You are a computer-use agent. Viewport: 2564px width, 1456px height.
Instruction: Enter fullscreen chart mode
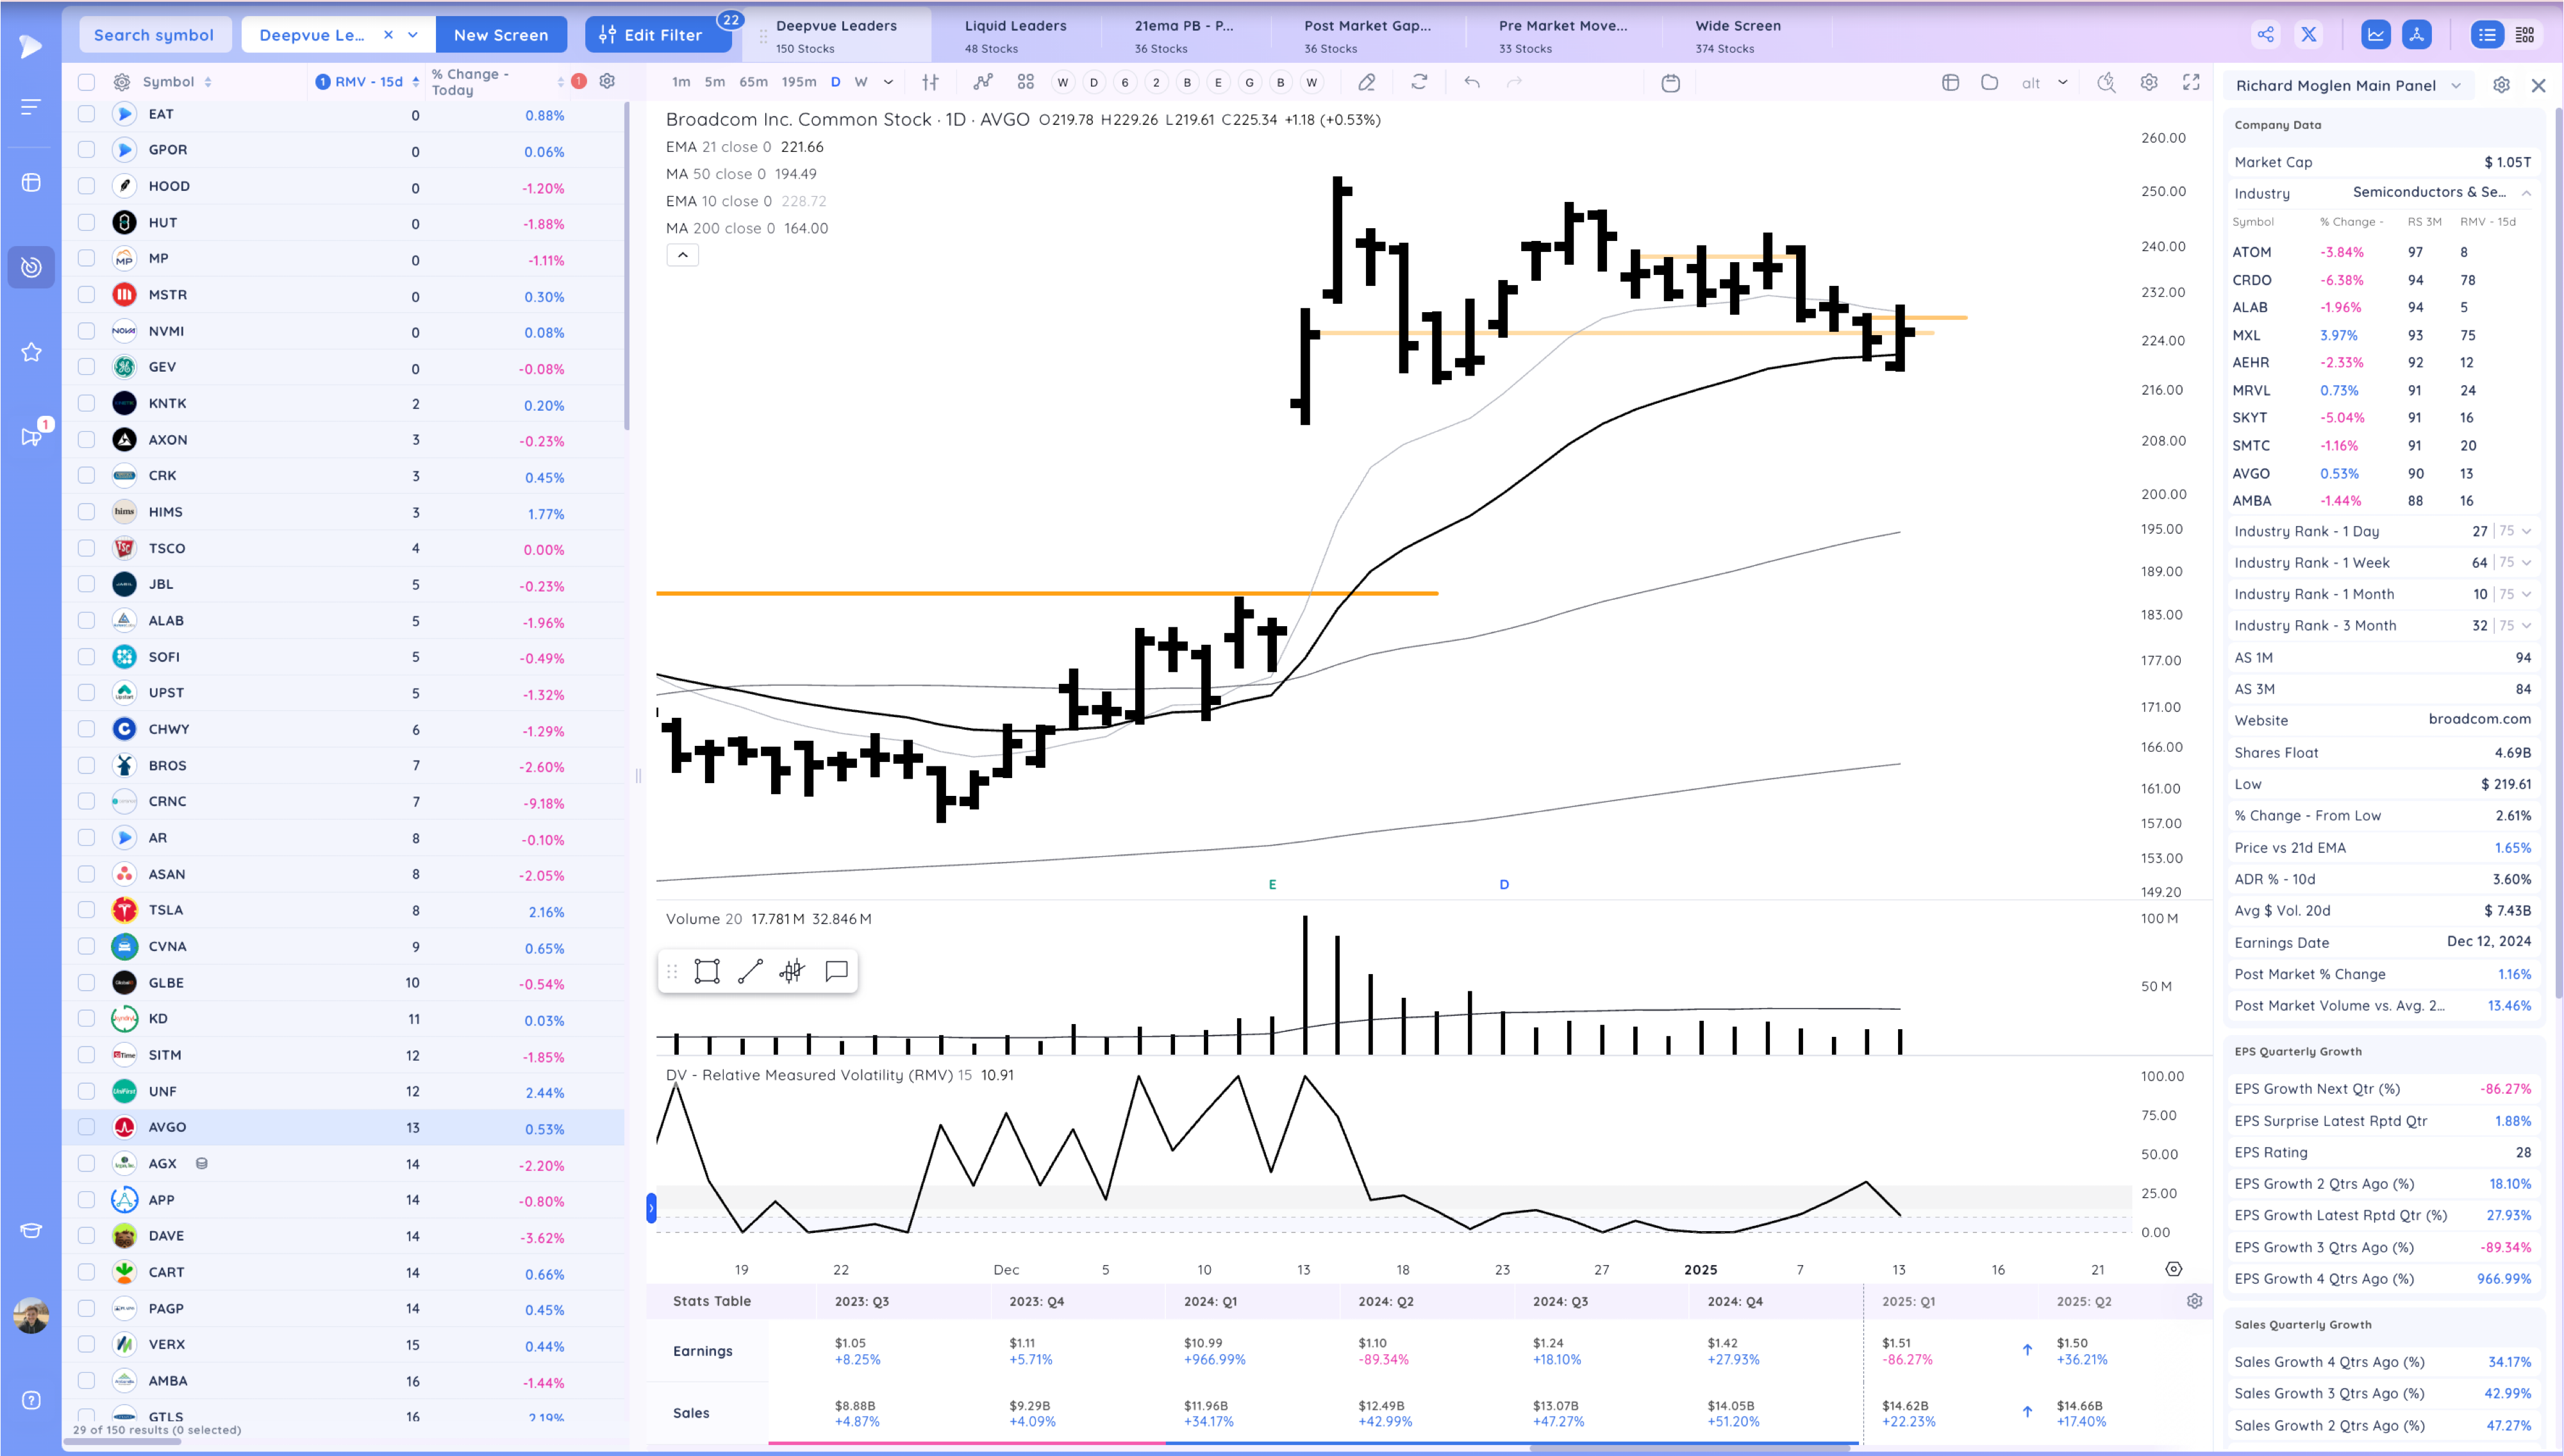[x=2191, y=82]
